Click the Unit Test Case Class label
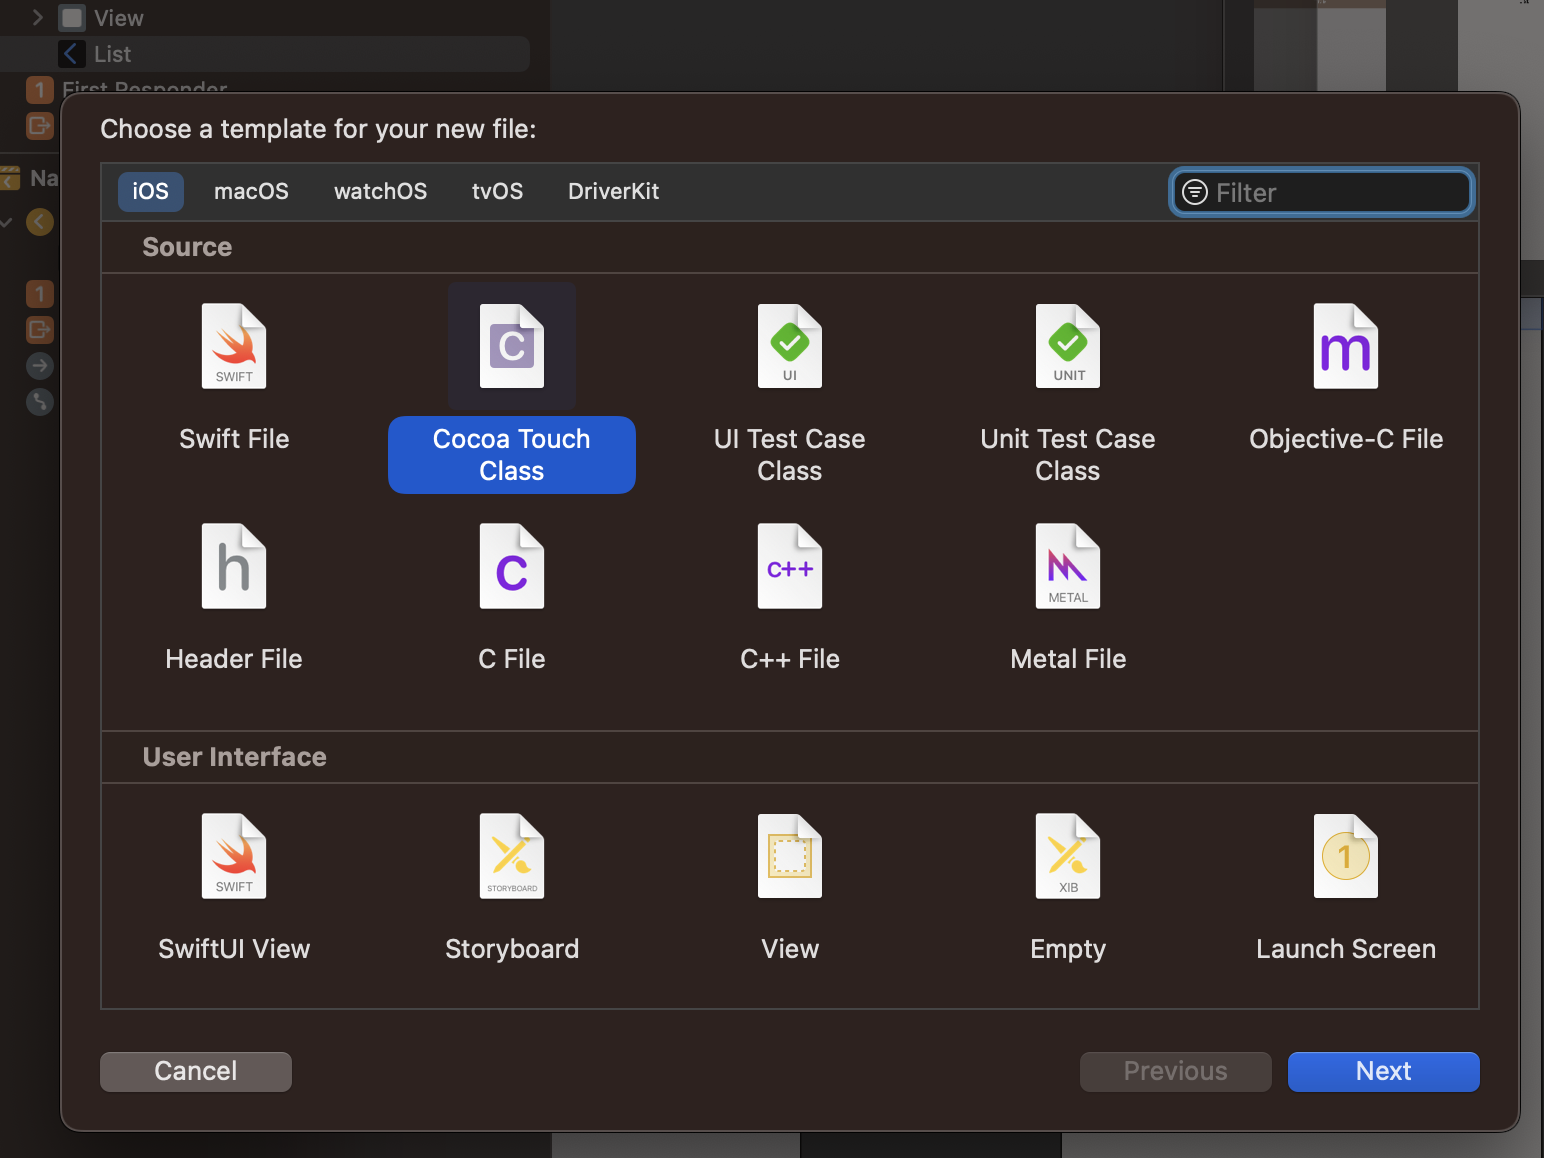1544x1158 pixels. click(1068, 455)
